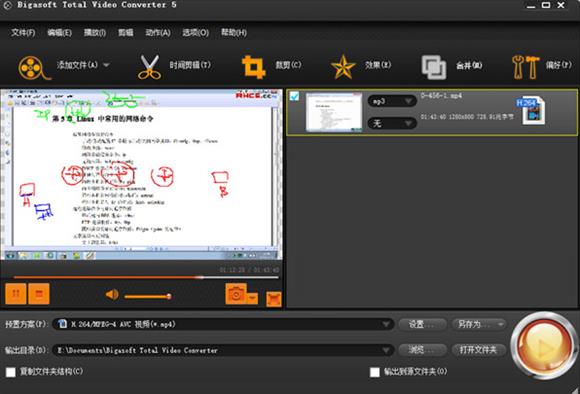This screenshot has width=580, height=394.
Task: Click the Open Folder button
Action: tap(479, 350)
